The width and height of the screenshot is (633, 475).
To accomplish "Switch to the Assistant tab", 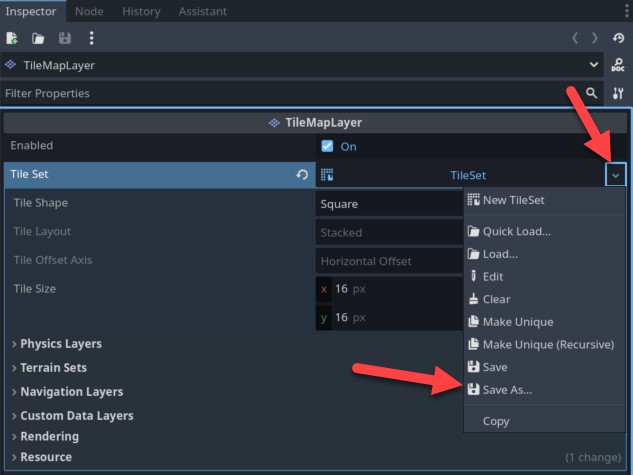I will tap(203, 11).
